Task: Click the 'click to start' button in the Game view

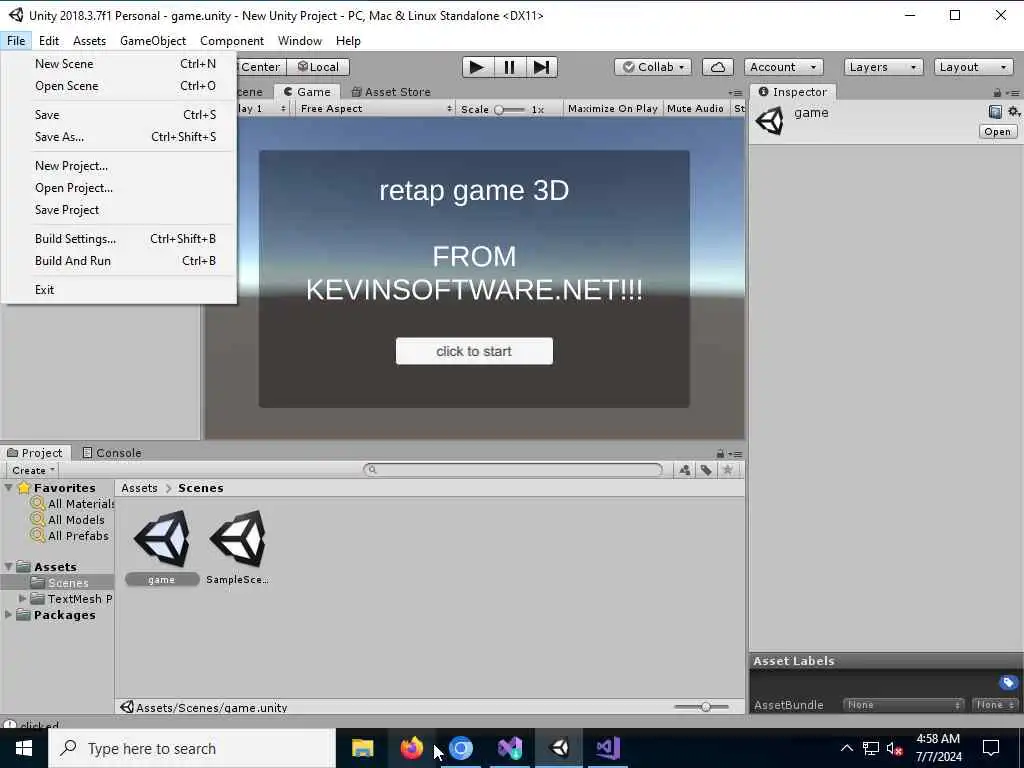Action: [x=474, y=351]
